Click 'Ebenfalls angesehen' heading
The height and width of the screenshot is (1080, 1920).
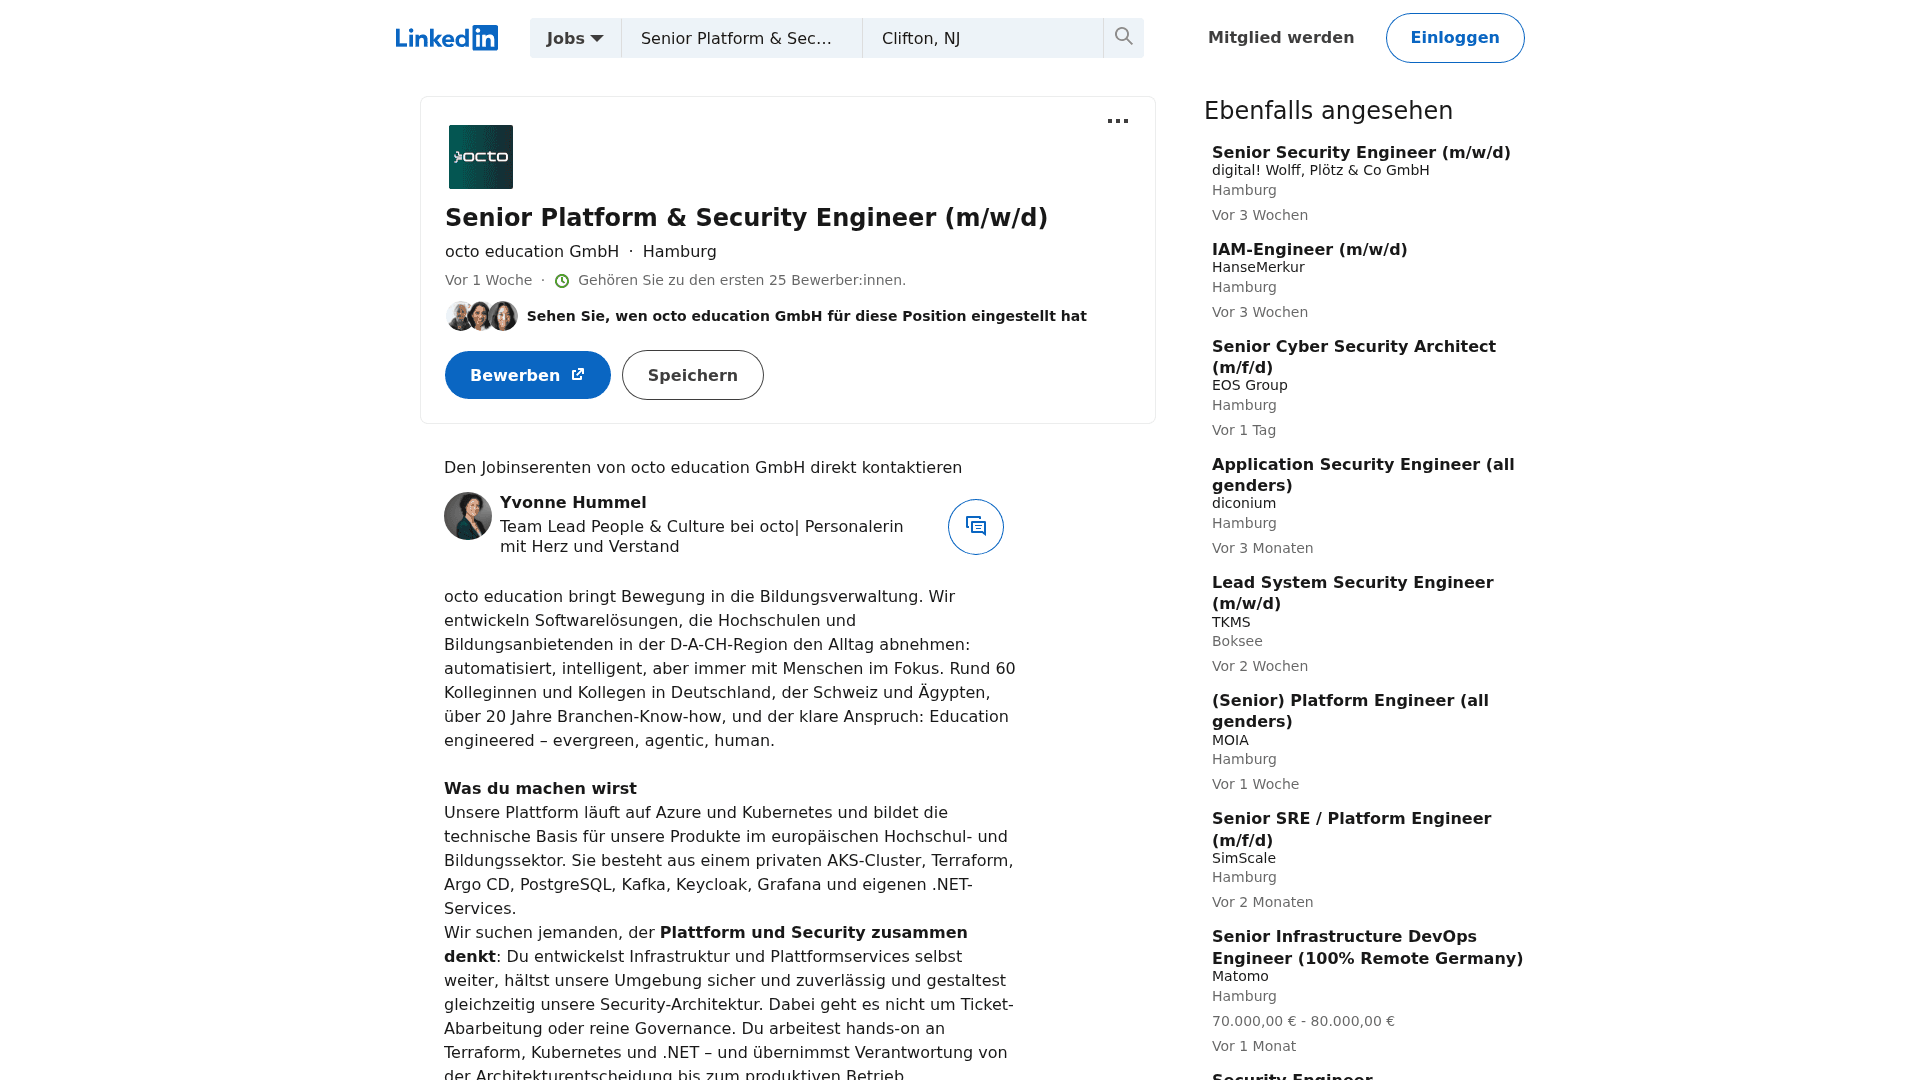1328,111
